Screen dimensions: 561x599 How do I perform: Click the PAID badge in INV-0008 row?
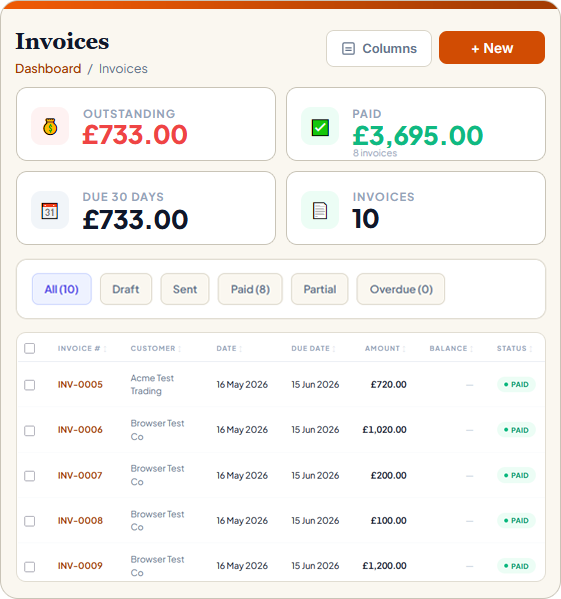tap(516, 520)
